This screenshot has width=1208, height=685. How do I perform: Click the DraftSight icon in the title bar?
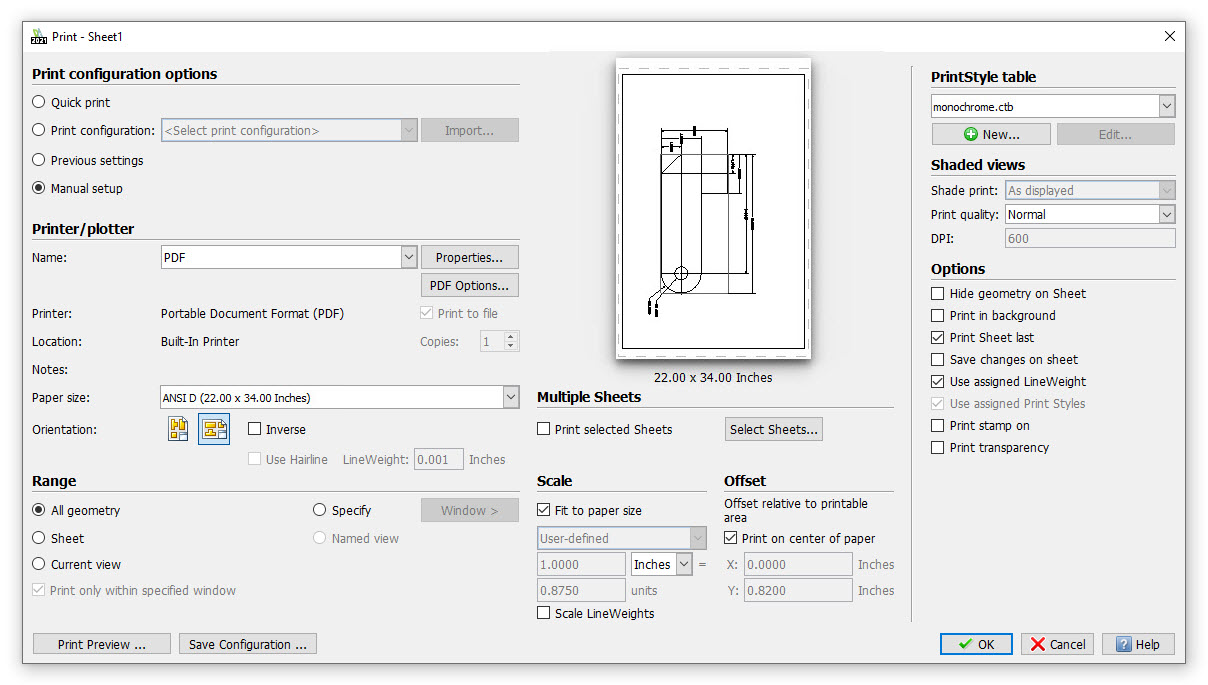(37, 36)
